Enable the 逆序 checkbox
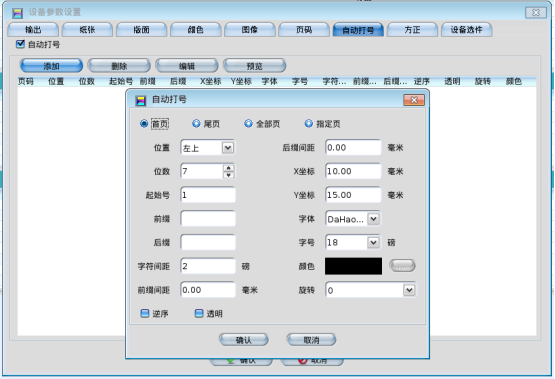This screenshot has width=555, height=379. click(x=145, y=313)
